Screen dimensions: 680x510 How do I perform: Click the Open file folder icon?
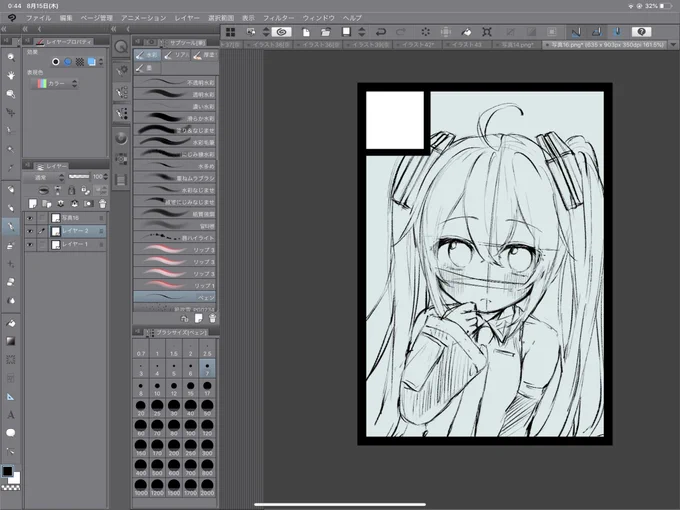[325, 32]
